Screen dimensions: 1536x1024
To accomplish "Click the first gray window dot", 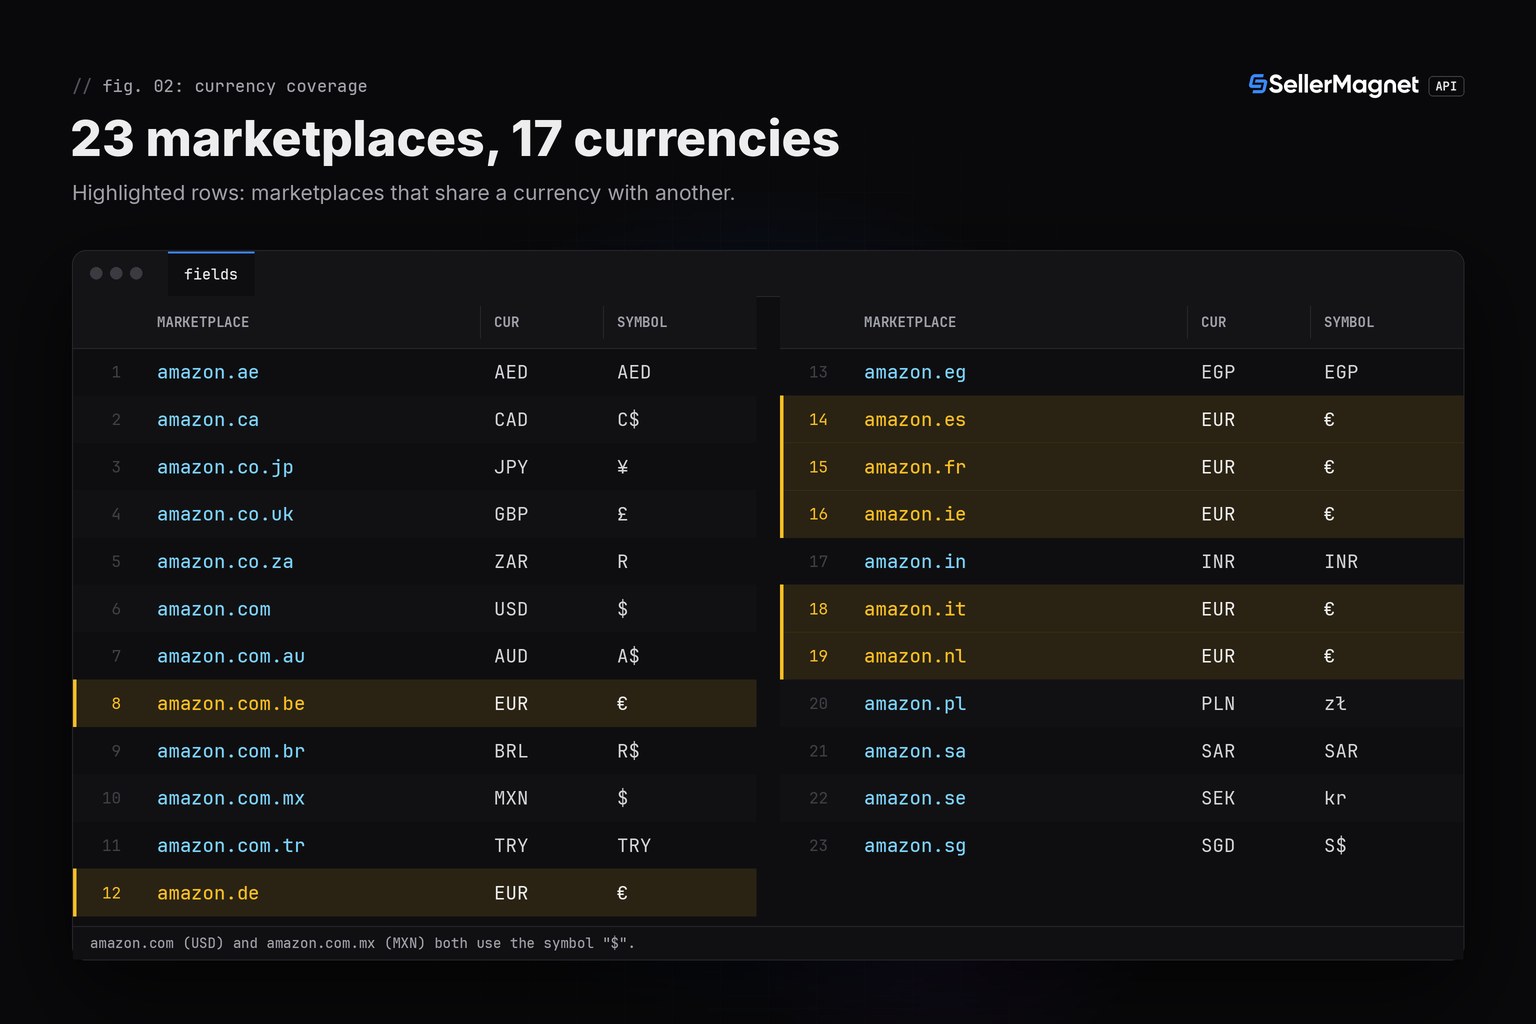I will 96,273.
